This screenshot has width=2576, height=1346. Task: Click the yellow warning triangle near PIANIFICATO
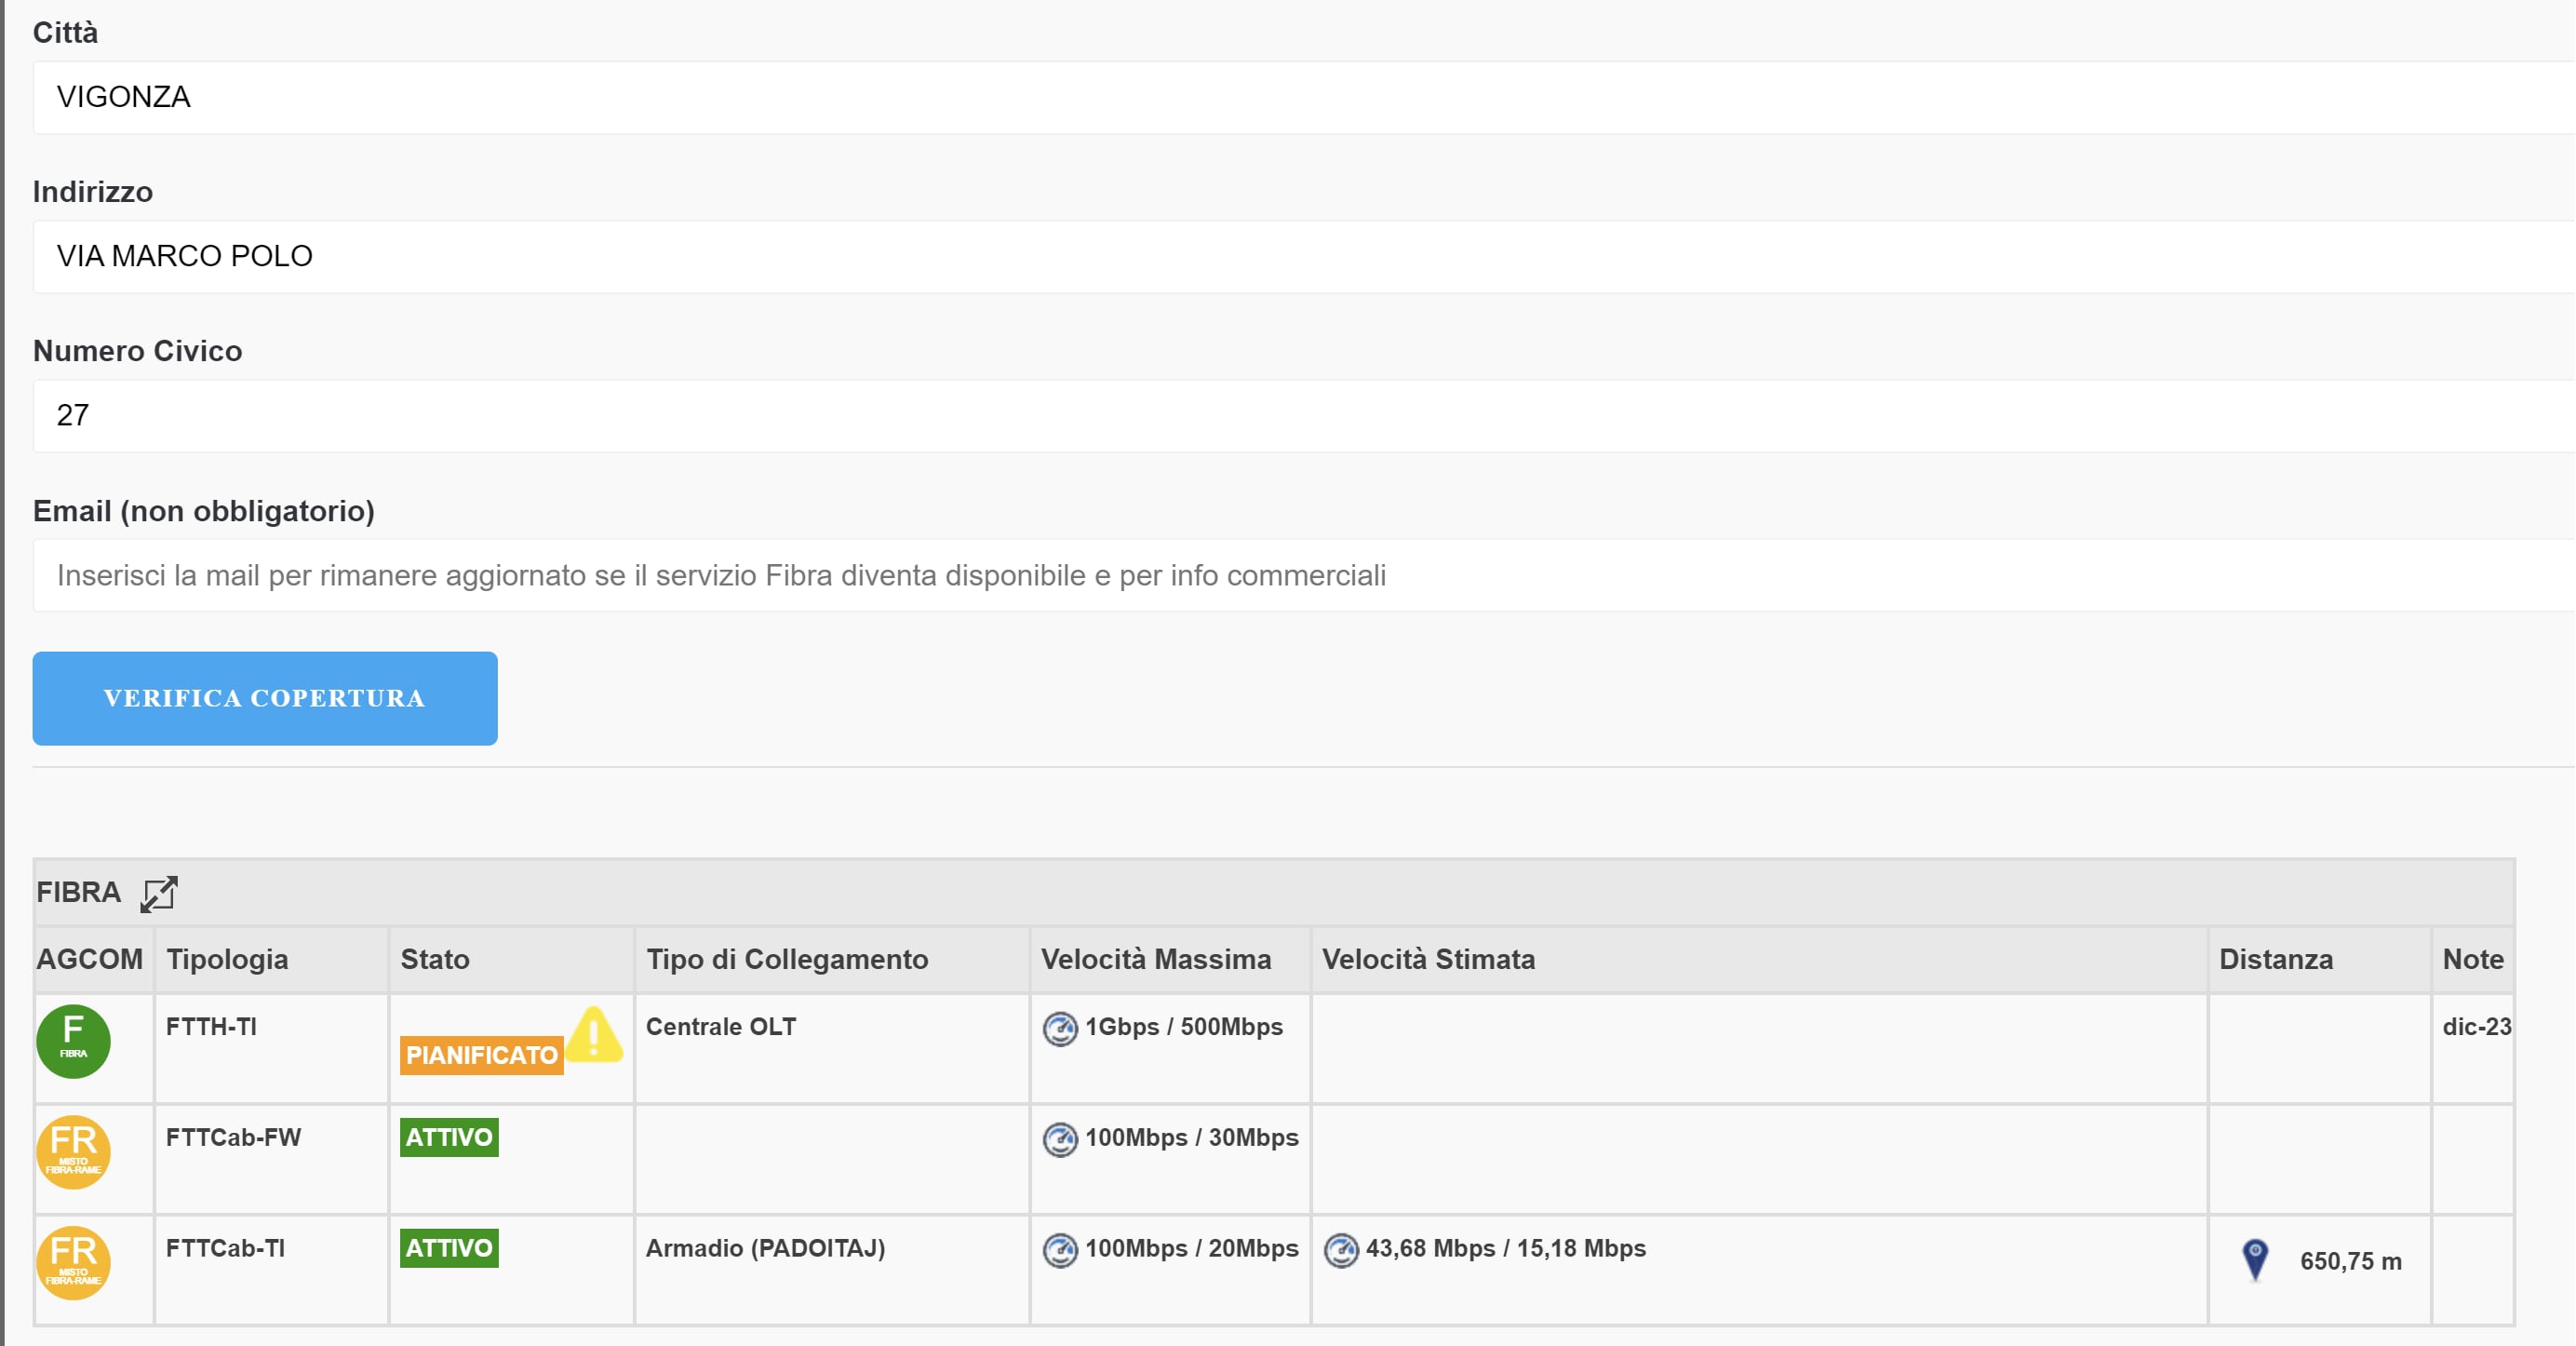pyautogui.click(x=595, y=1035)
